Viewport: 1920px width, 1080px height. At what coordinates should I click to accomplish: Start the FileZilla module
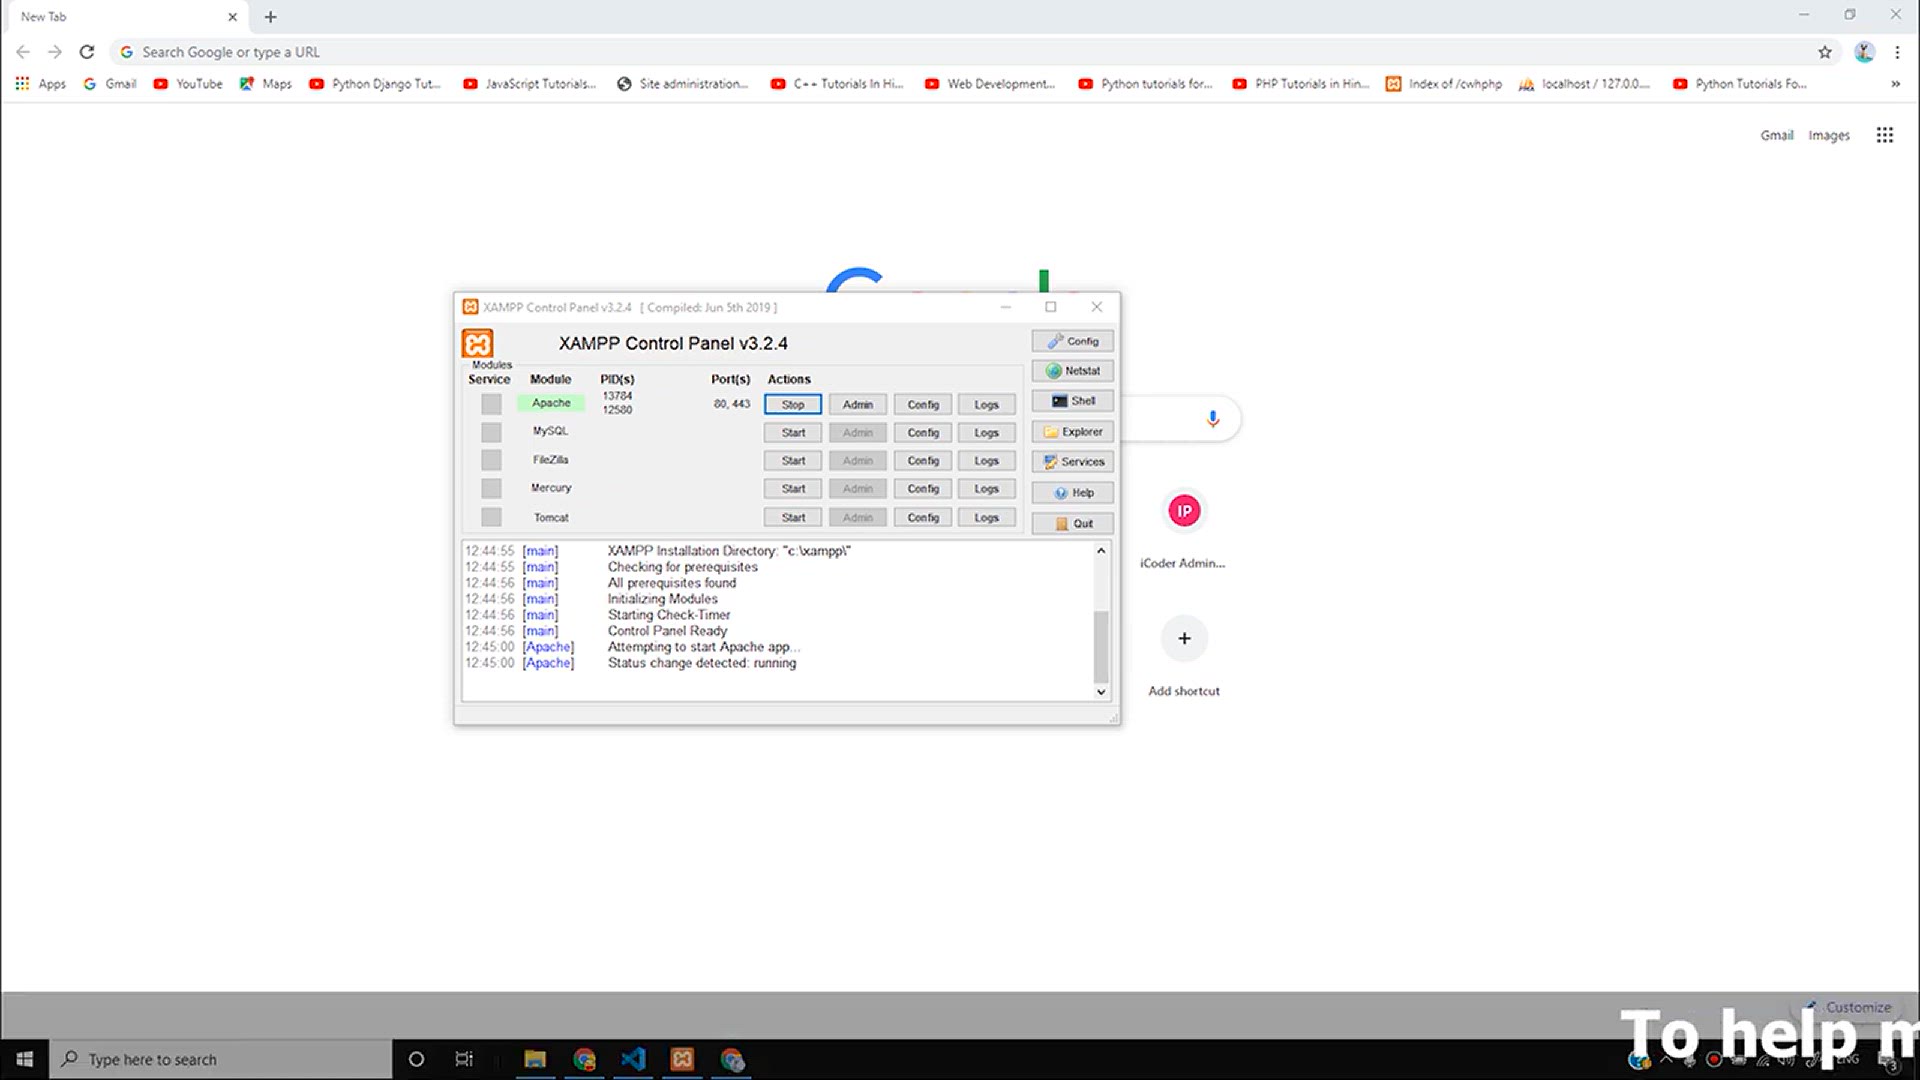(793, 461)
